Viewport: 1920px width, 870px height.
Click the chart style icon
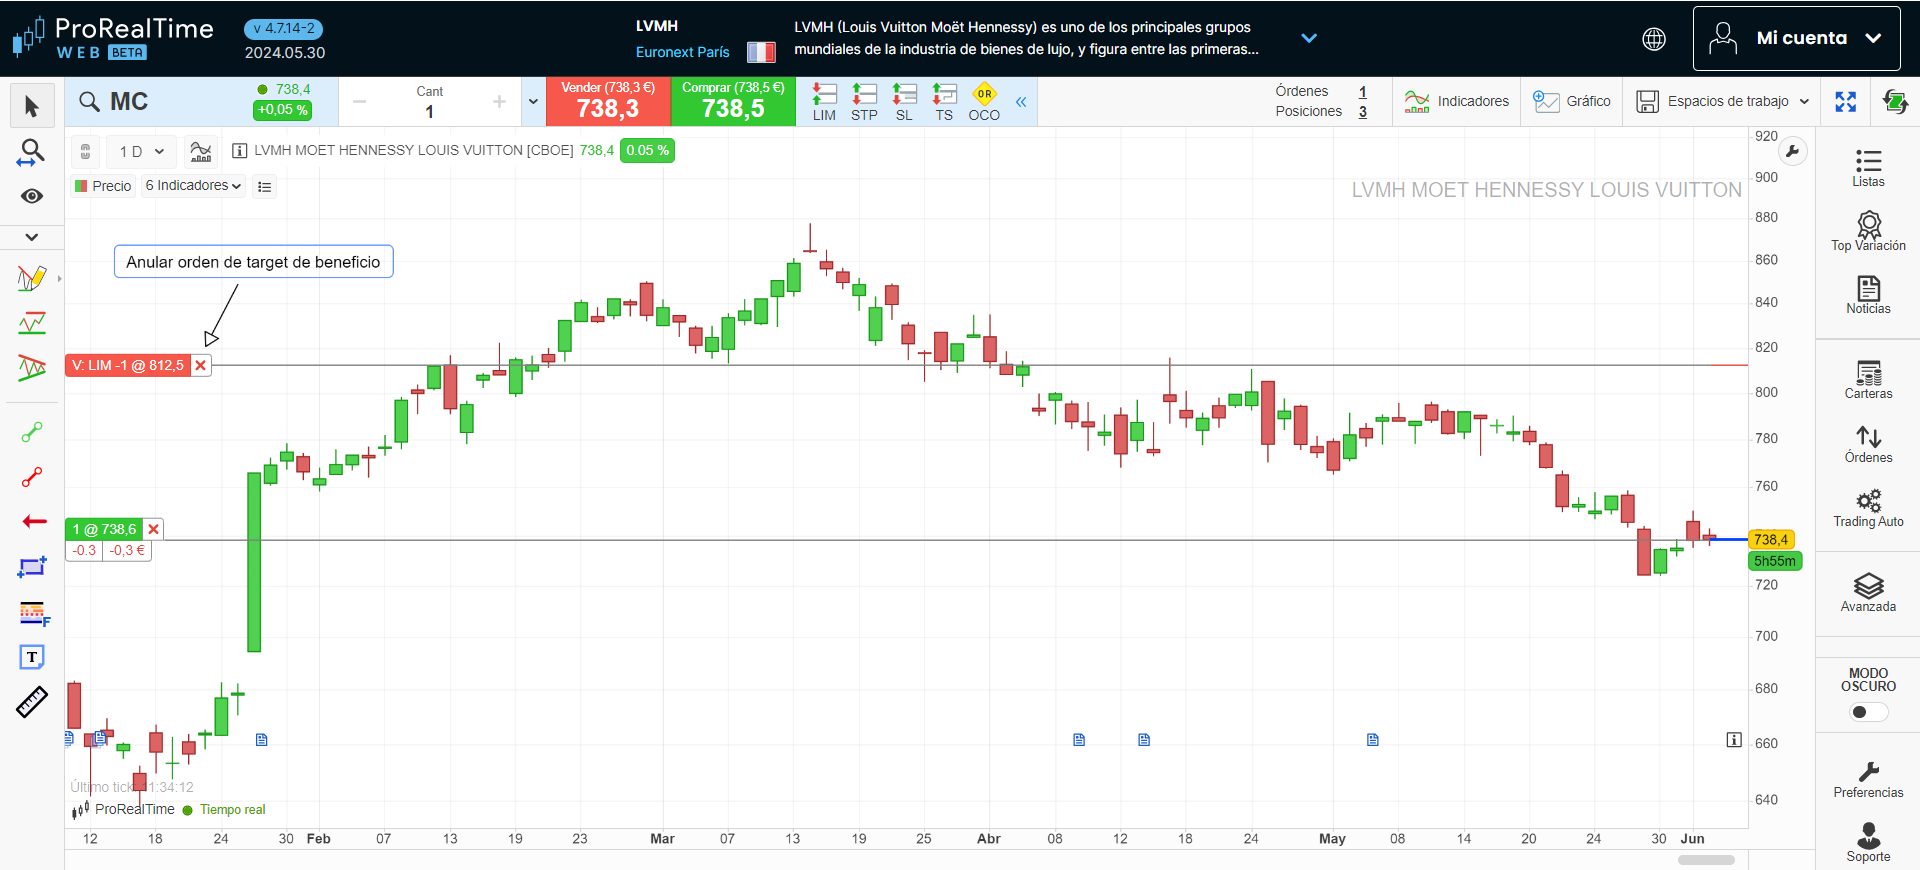click(201, 151)
